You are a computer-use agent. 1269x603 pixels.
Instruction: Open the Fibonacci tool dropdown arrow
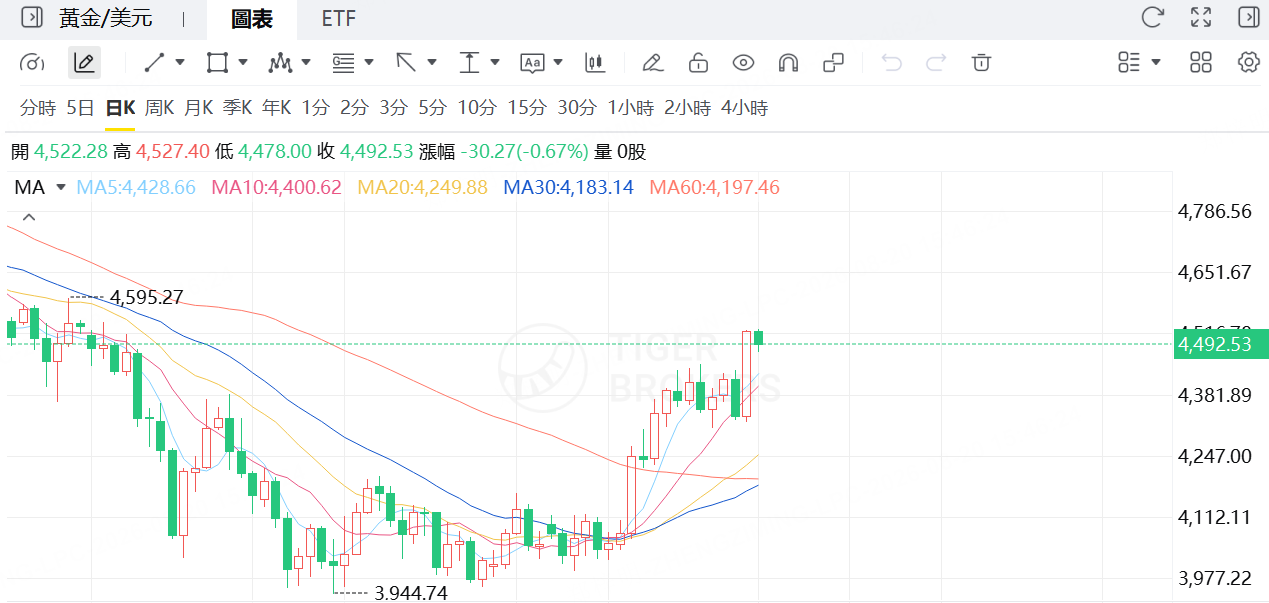[369, 62]
